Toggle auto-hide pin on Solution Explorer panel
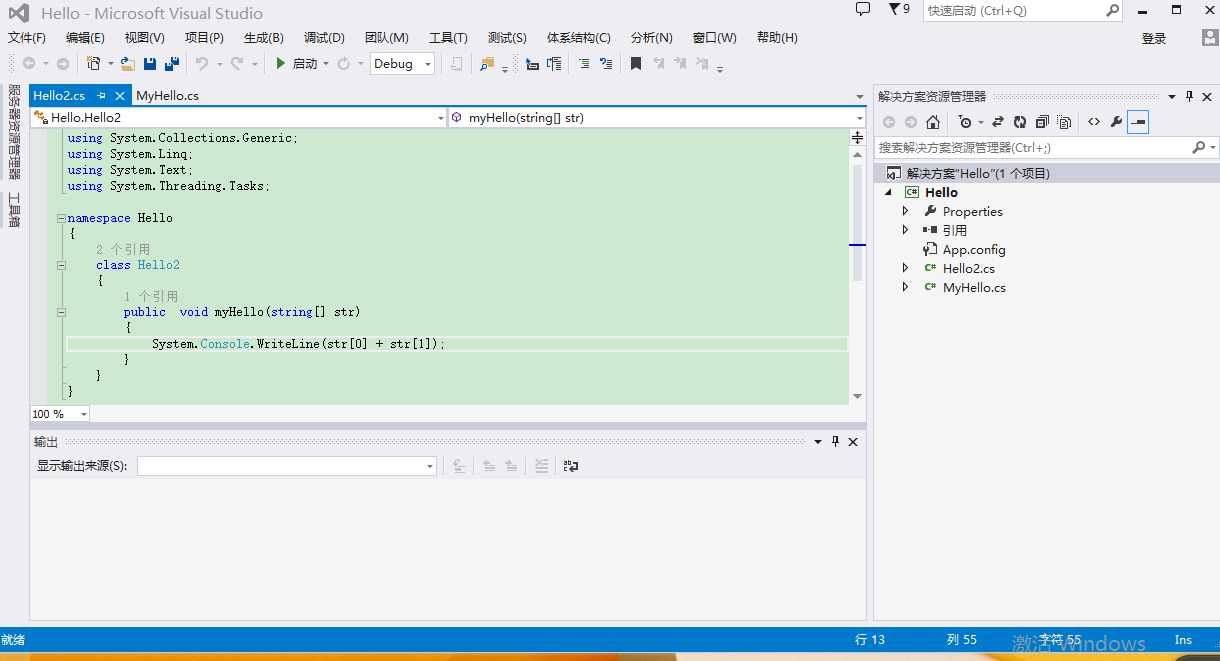 (x=1189, y=96)
